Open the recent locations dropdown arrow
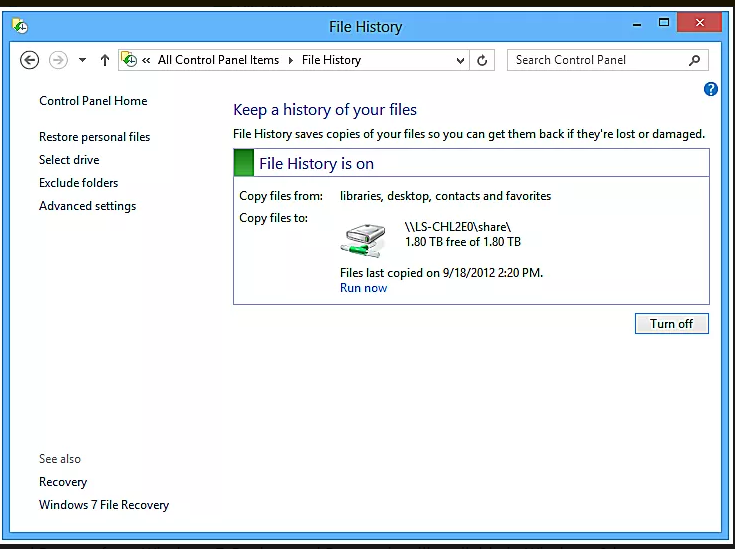This screenshot has width=735, height=549. (x=82, y=60)
